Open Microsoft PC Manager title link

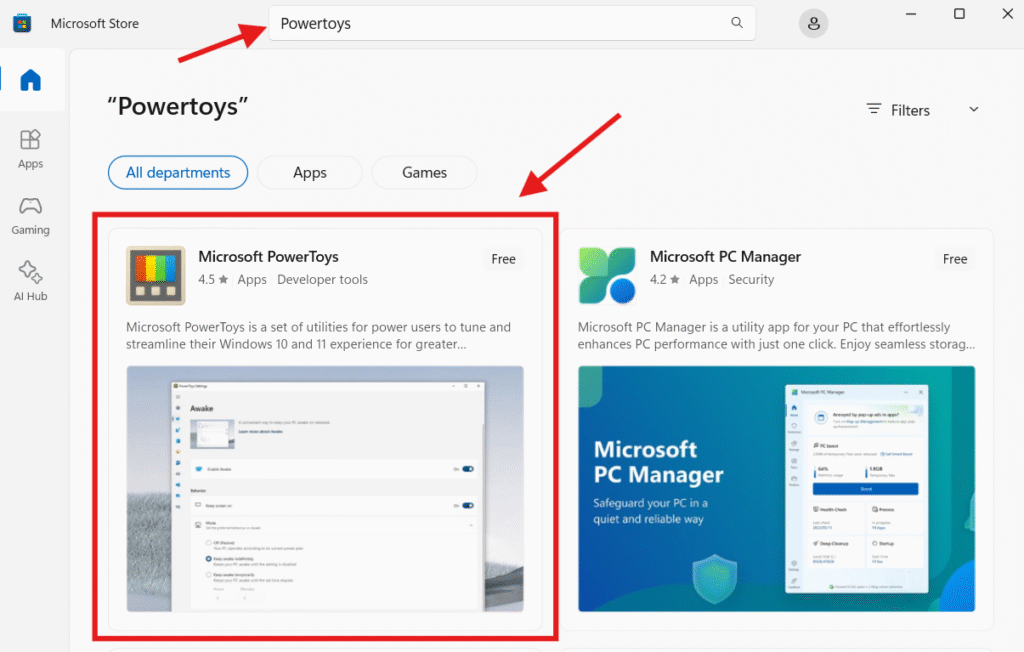click(725, 257)
